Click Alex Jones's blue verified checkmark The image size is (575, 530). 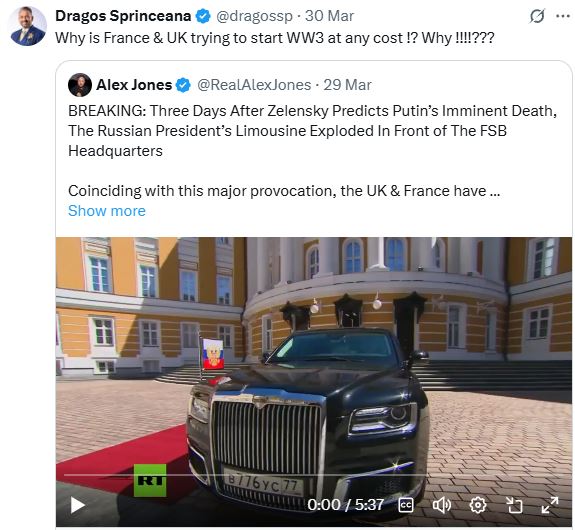(x=183, y=85)
